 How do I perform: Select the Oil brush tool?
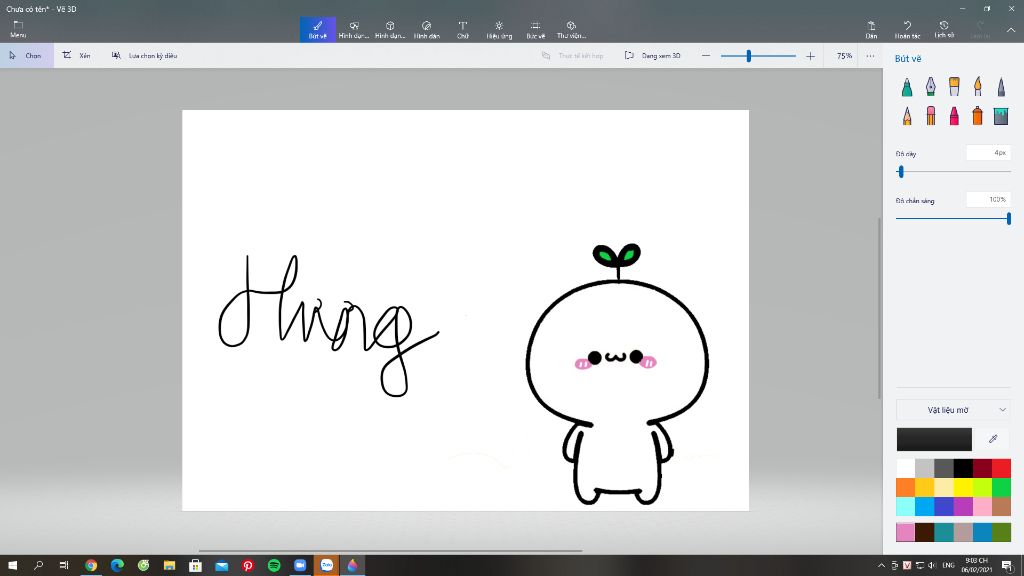[954, 87]
